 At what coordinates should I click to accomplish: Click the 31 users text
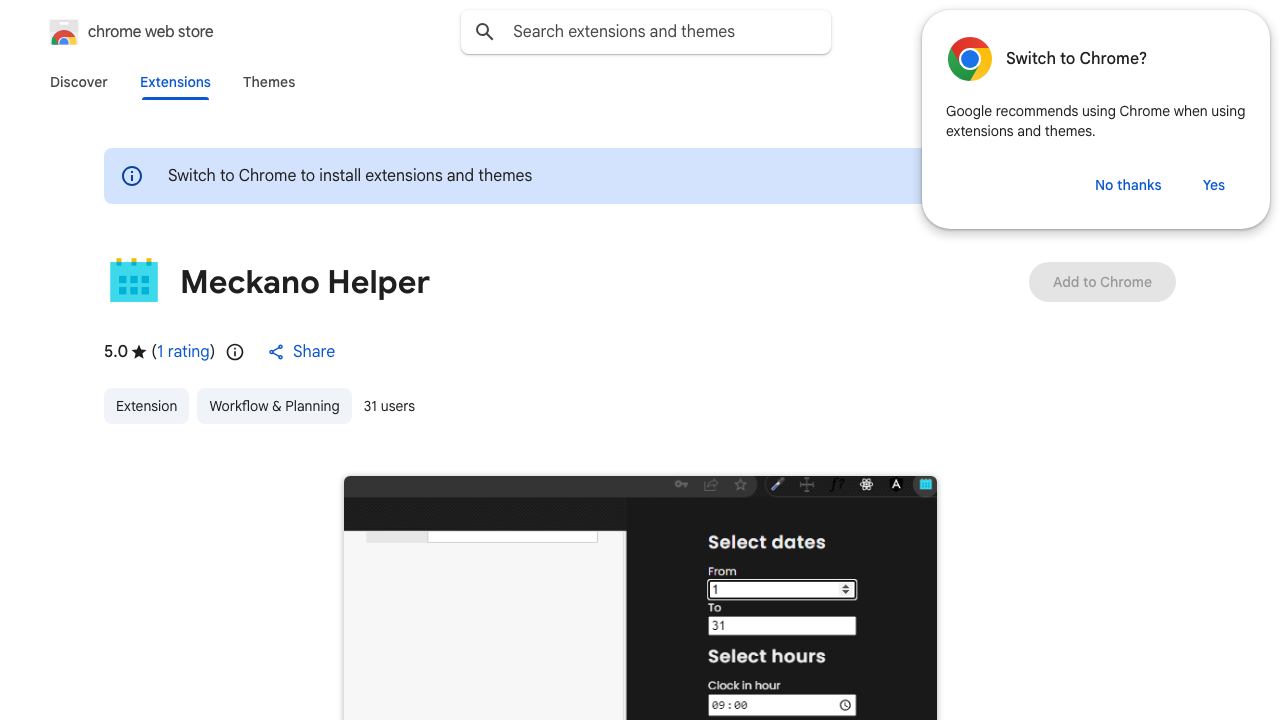pyautogui.click(x=389, y=406)
